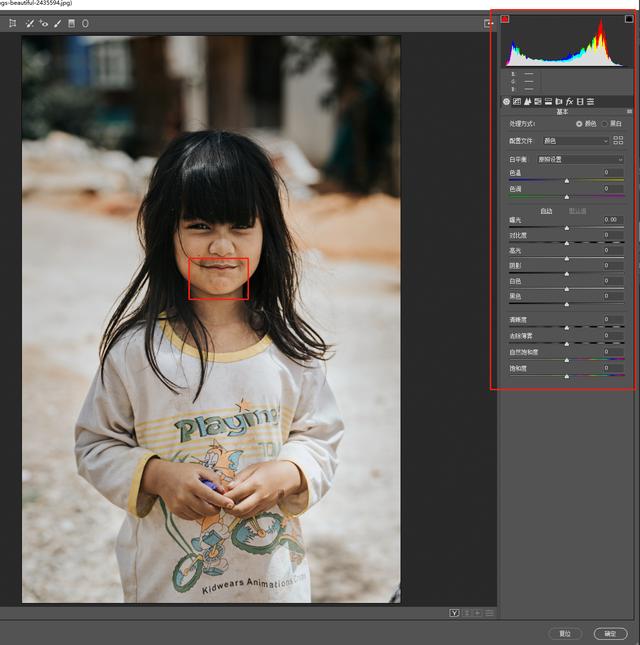Click the 默认值 (Default) link
This screenshot has height=645, width=640.
click(x=577, y=211)
